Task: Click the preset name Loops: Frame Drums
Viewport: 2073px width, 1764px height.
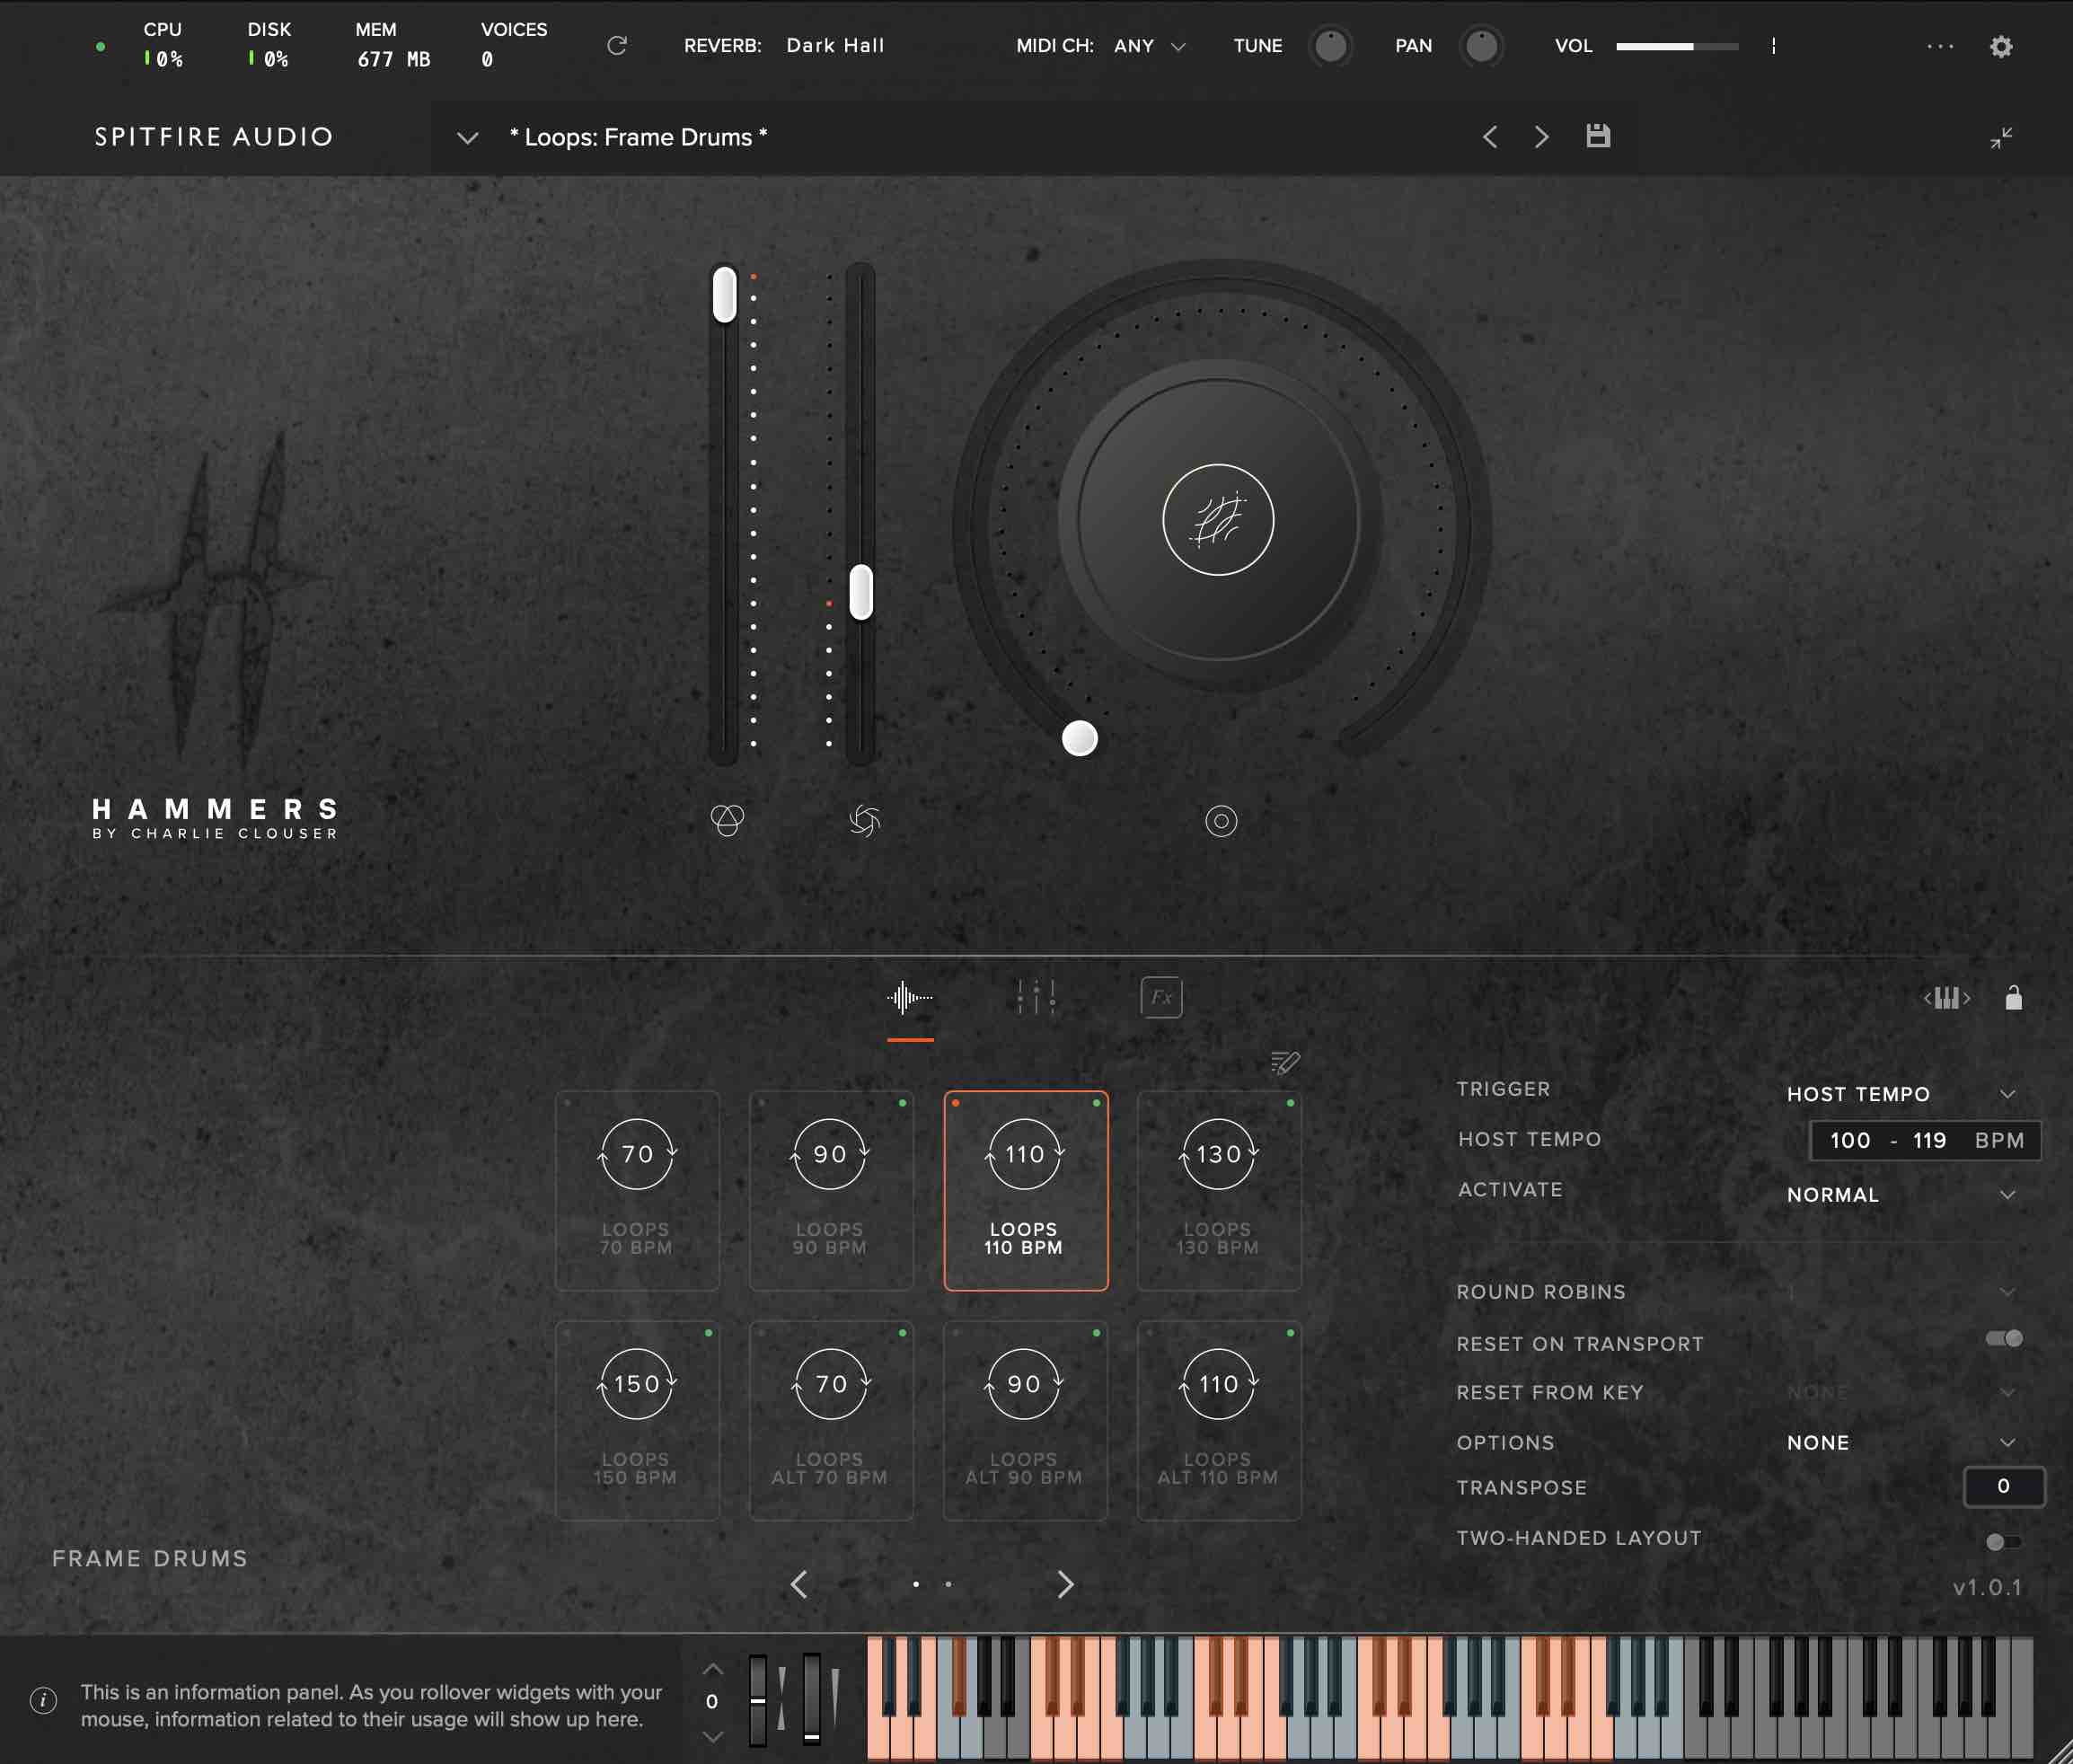Action: point(638,137)
